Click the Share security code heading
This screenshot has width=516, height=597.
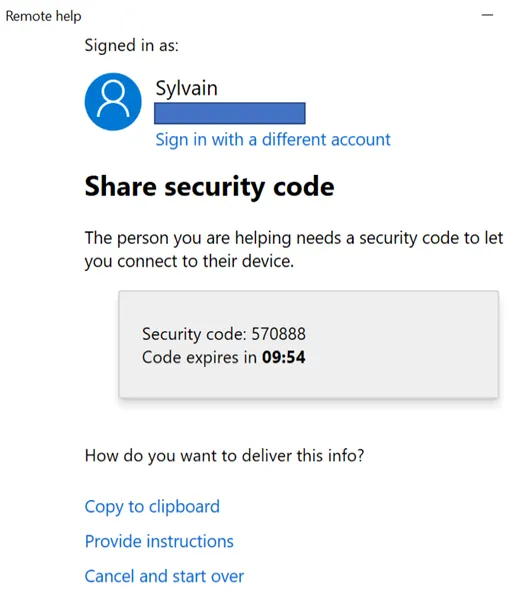(x=209, y=187)
